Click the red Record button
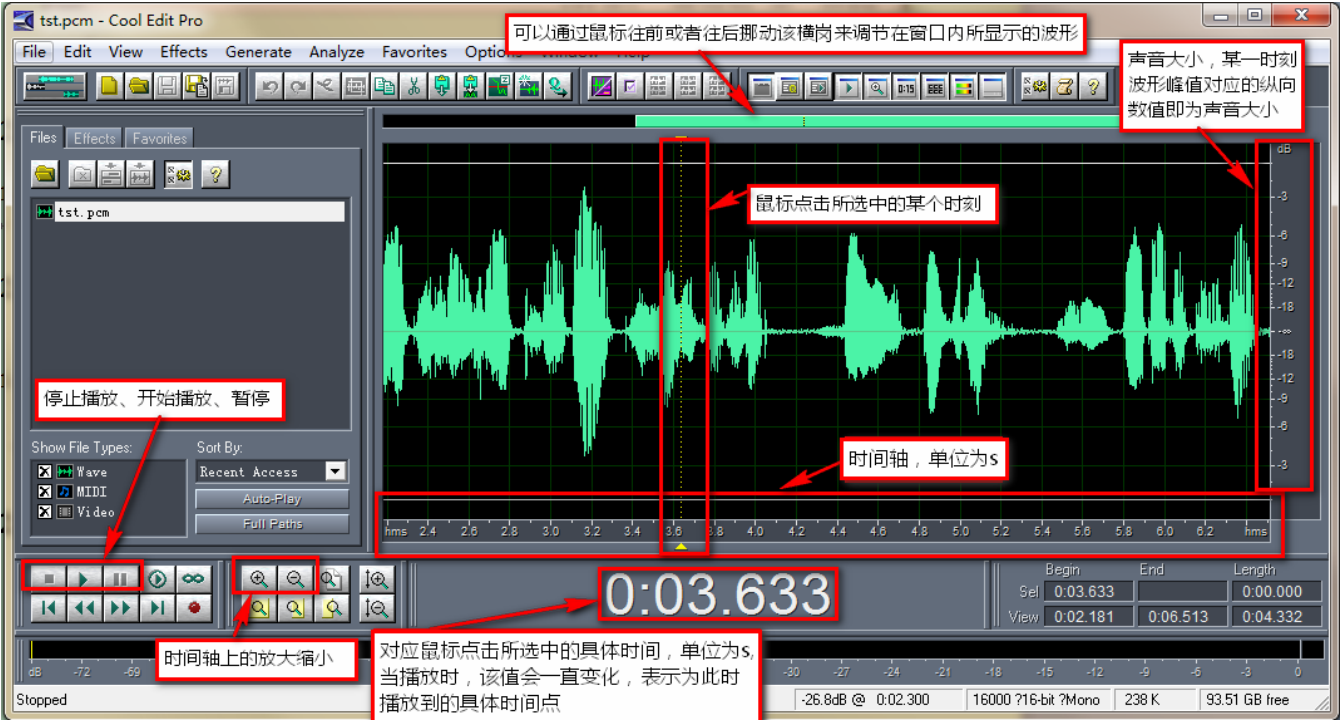The width and height of the screenshot is (1344, 723). (193, 608)
